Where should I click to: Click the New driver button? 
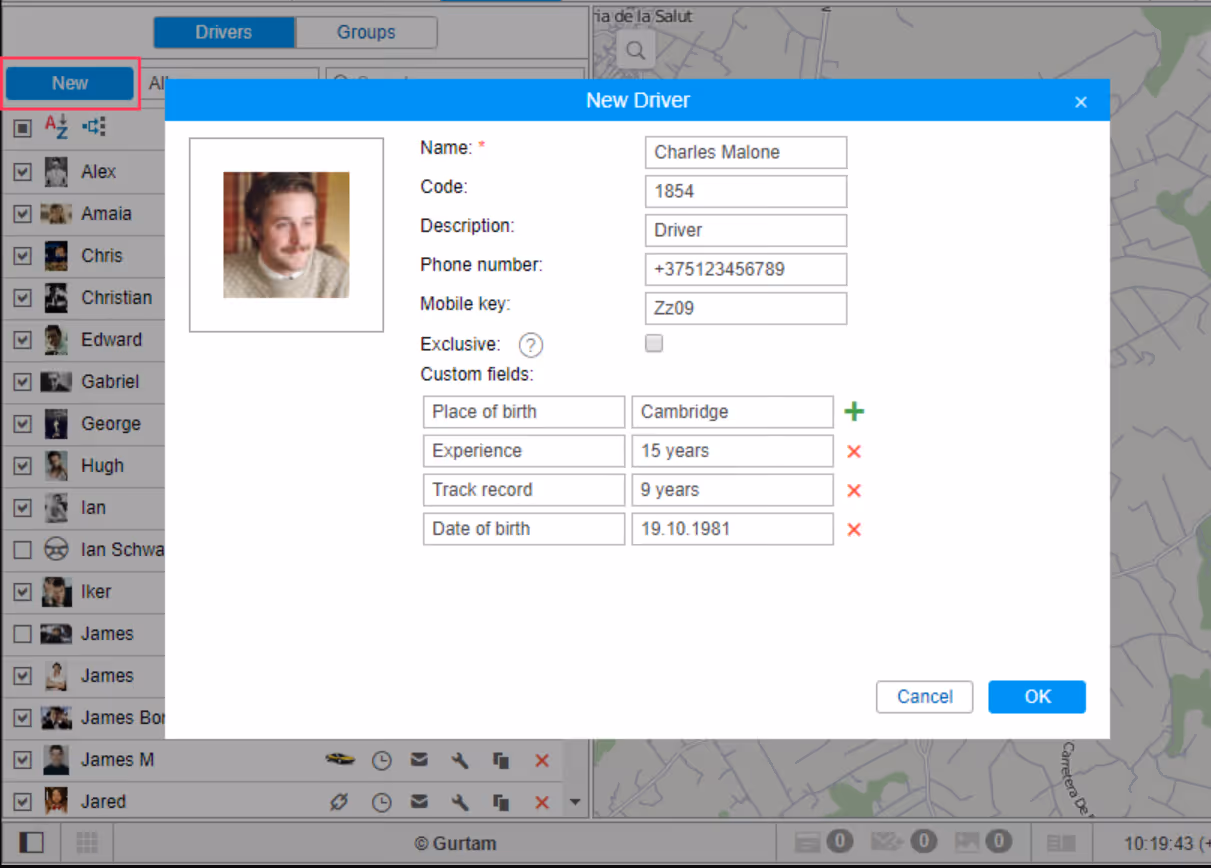tap(70, 84)
